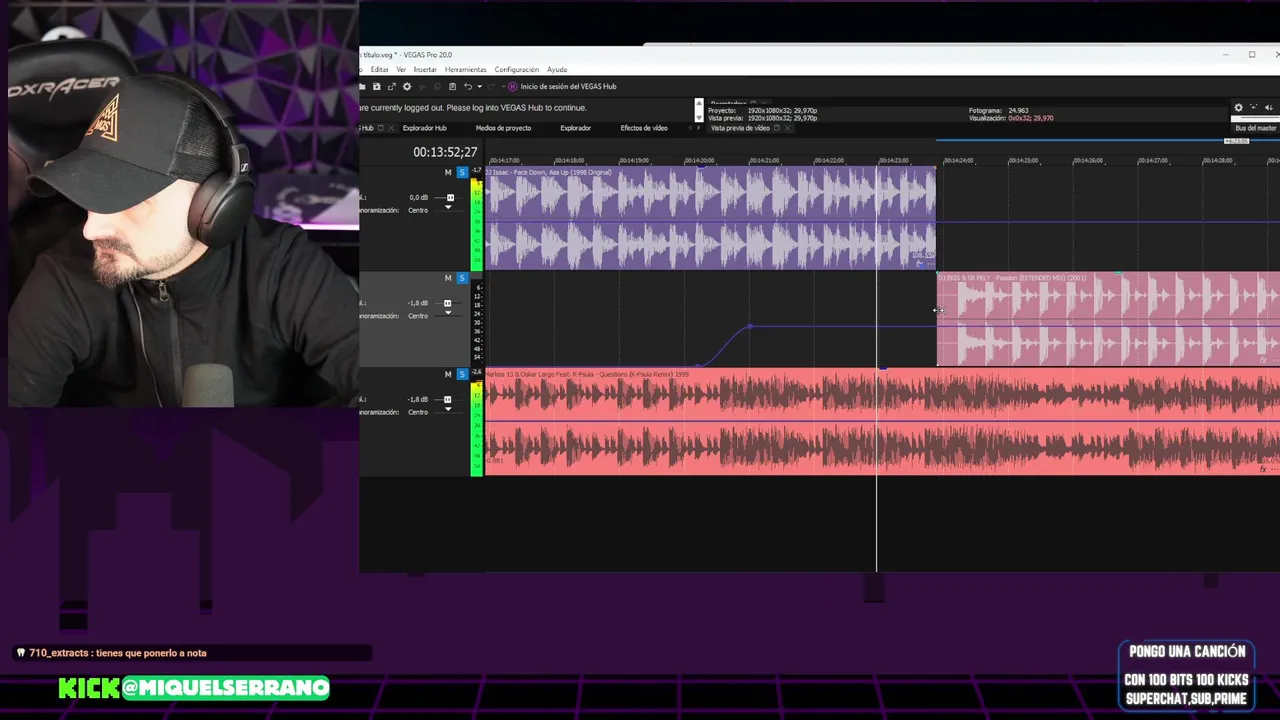1280x720 pixels.
Task: Click the Render As export icon
Action: [392, 86]
